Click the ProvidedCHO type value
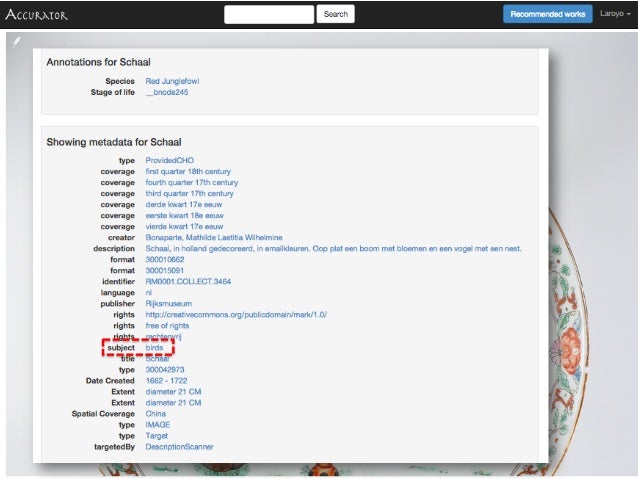Viewport: 638px width, 479px height. click(x=170, y=160)
